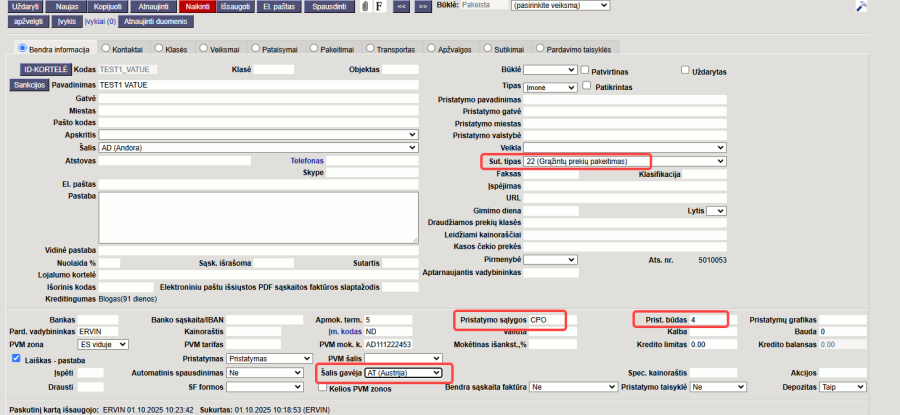The width and height of the screenshot is (900, 415).
Task: Open the Tipas dropdown showing Įmonė
Action: 550,87
